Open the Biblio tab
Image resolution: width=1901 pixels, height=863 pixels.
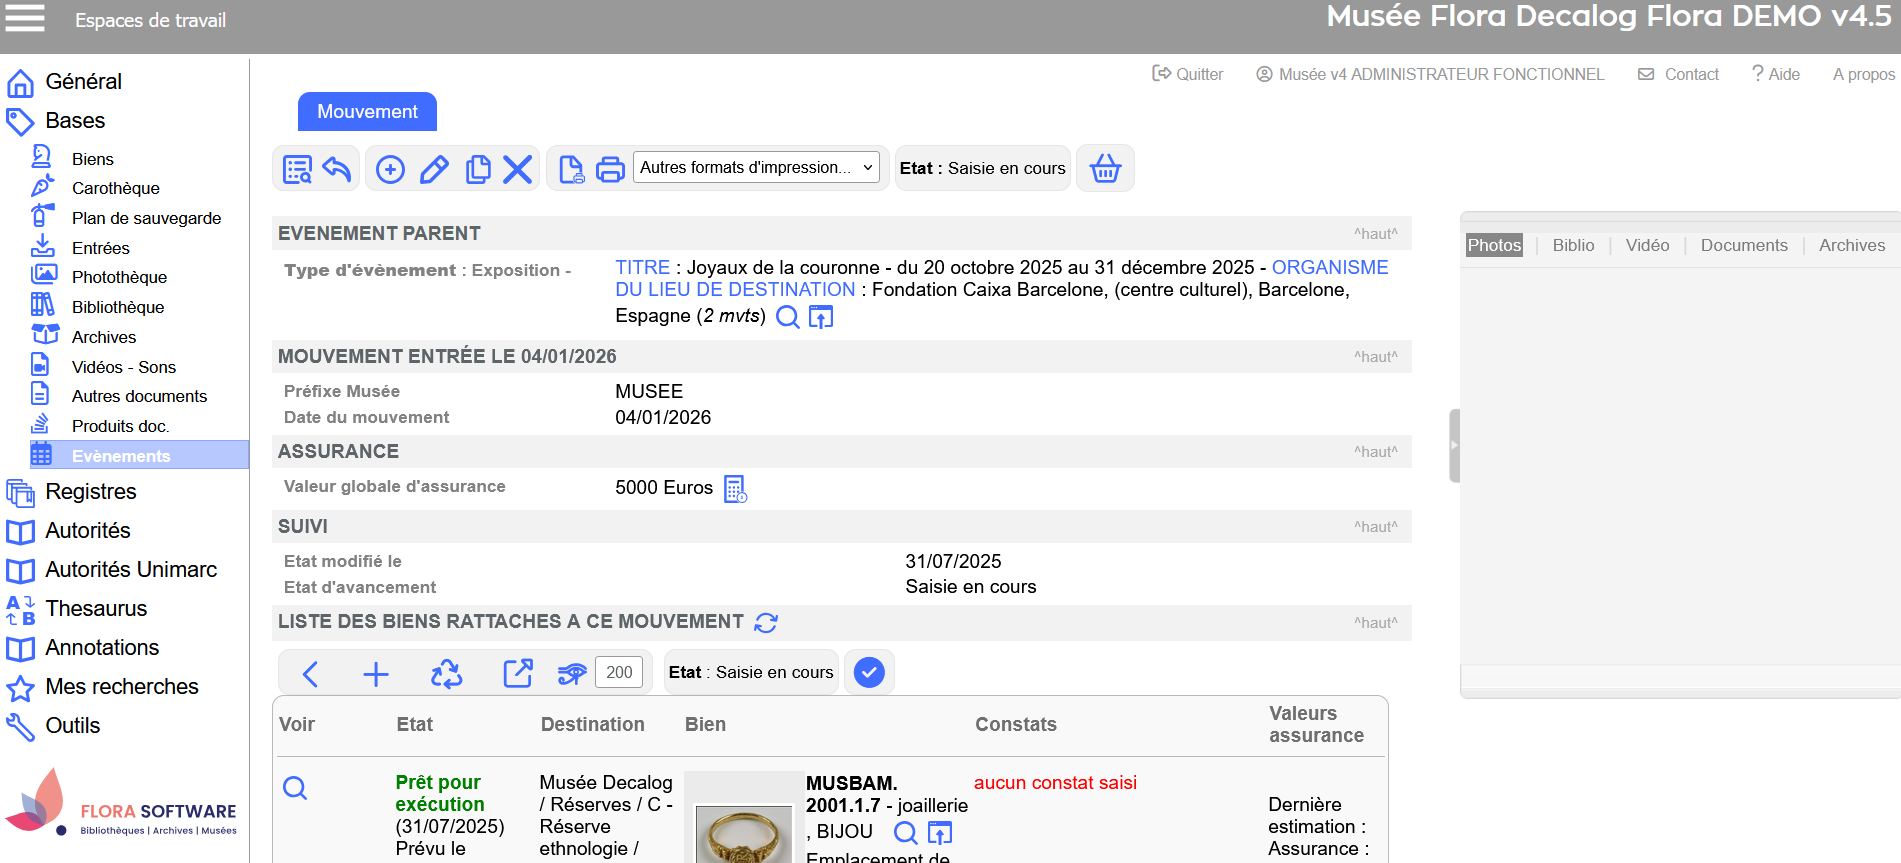coord(1573,246)
